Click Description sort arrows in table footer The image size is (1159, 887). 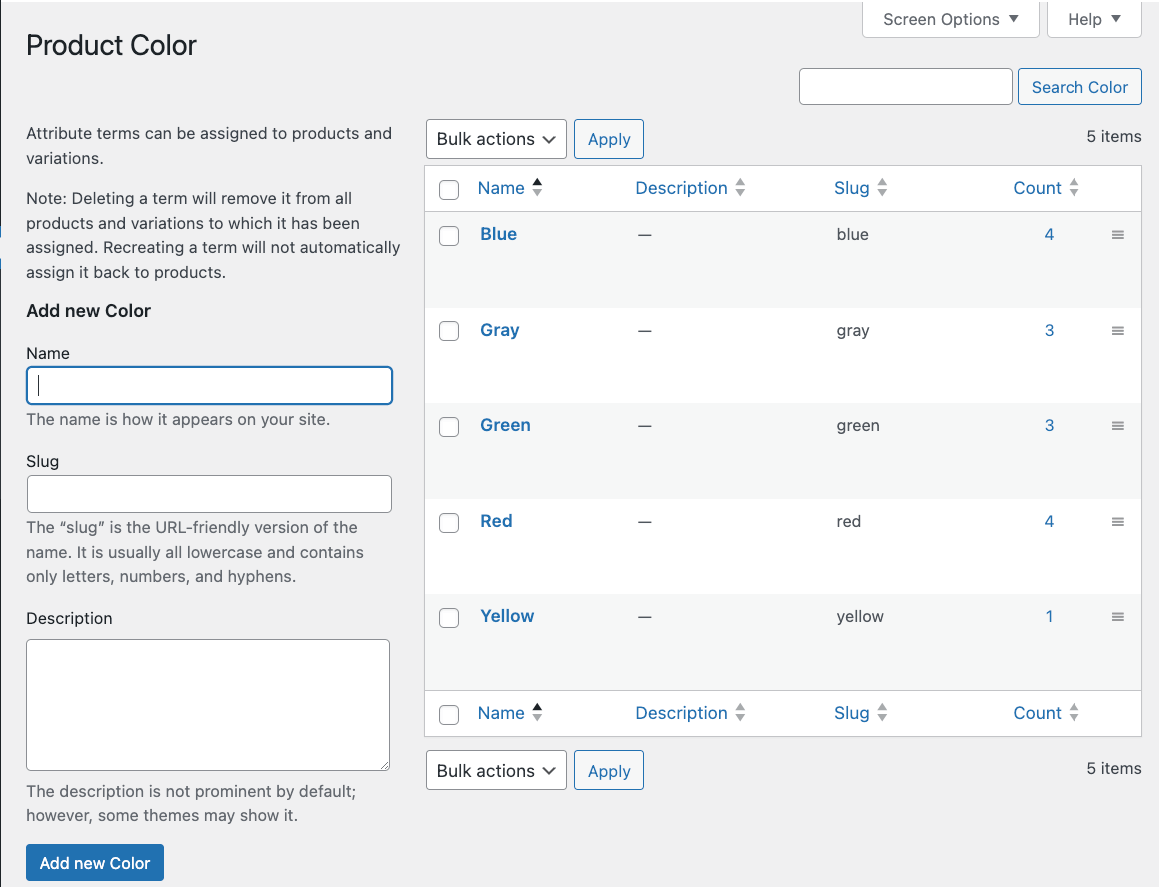[740, 713]
